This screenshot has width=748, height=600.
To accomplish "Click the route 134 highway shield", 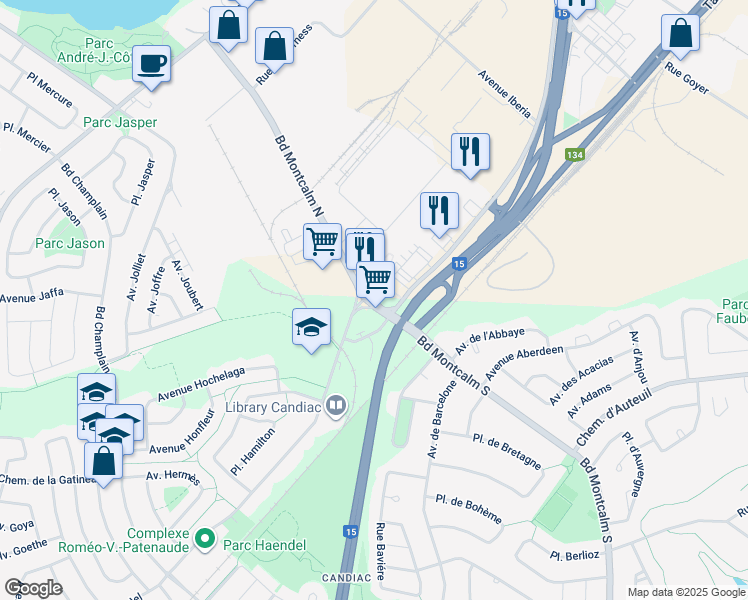I will pyautogui.click(x=574, y=155).
